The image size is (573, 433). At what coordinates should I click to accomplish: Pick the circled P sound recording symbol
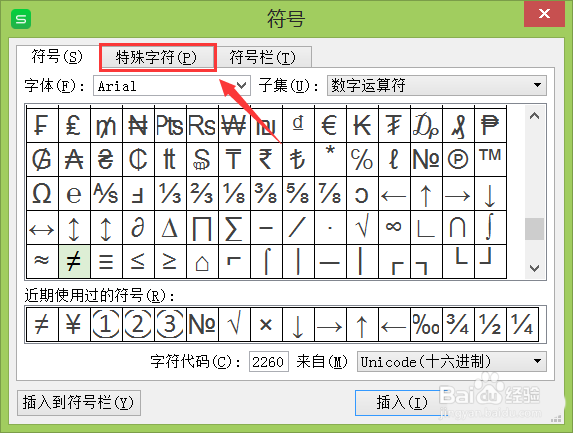tap(458, 160)
